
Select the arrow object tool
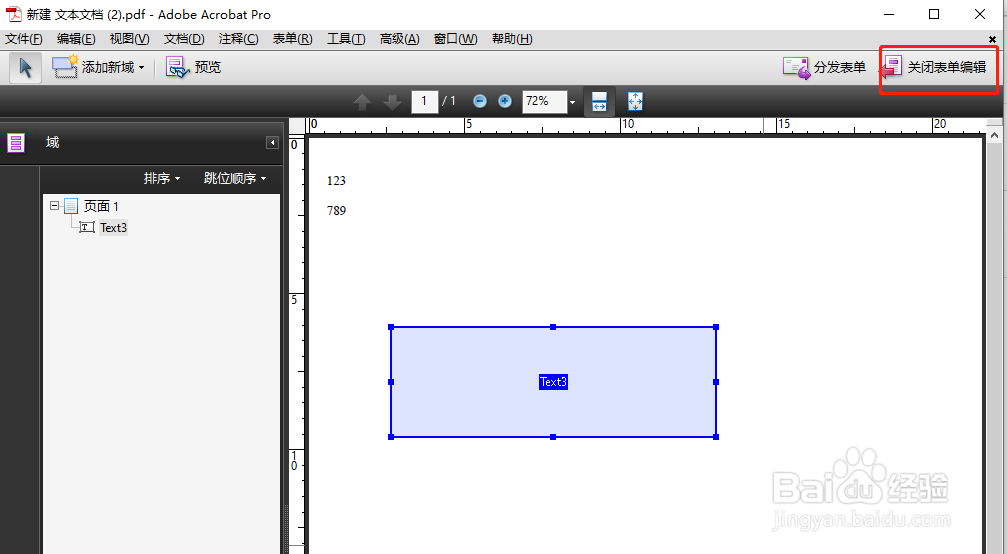[25, 67]
